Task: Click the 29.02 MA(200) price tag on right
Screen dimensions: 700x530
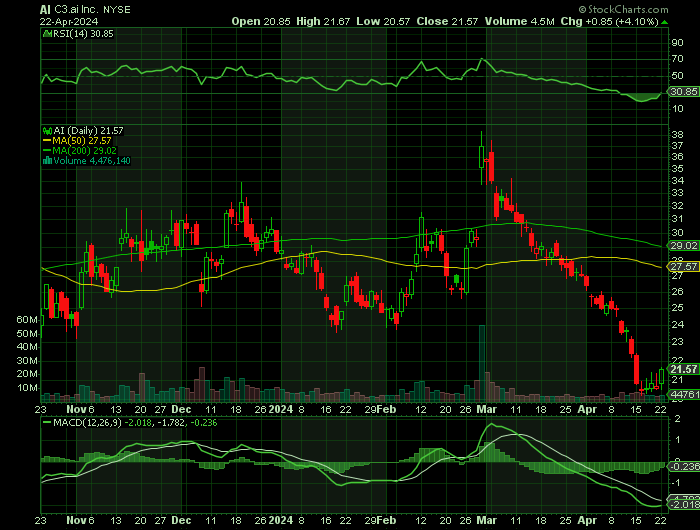Action: (684, 246)
